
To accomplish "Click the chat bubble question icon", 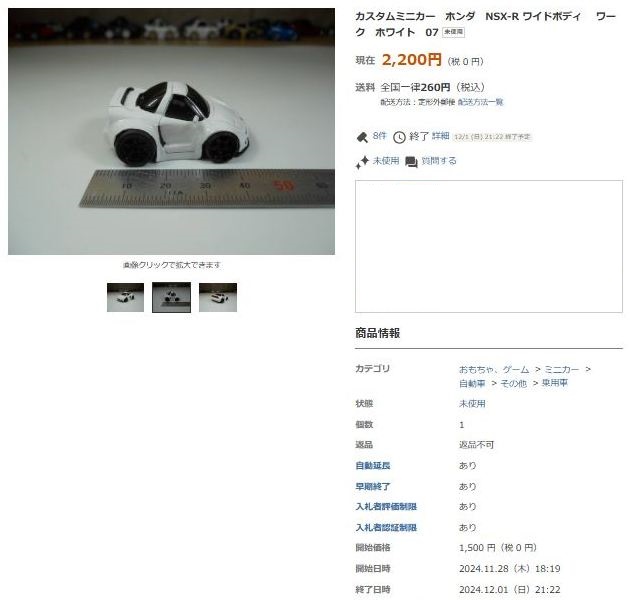I will [x=411, y=162].
